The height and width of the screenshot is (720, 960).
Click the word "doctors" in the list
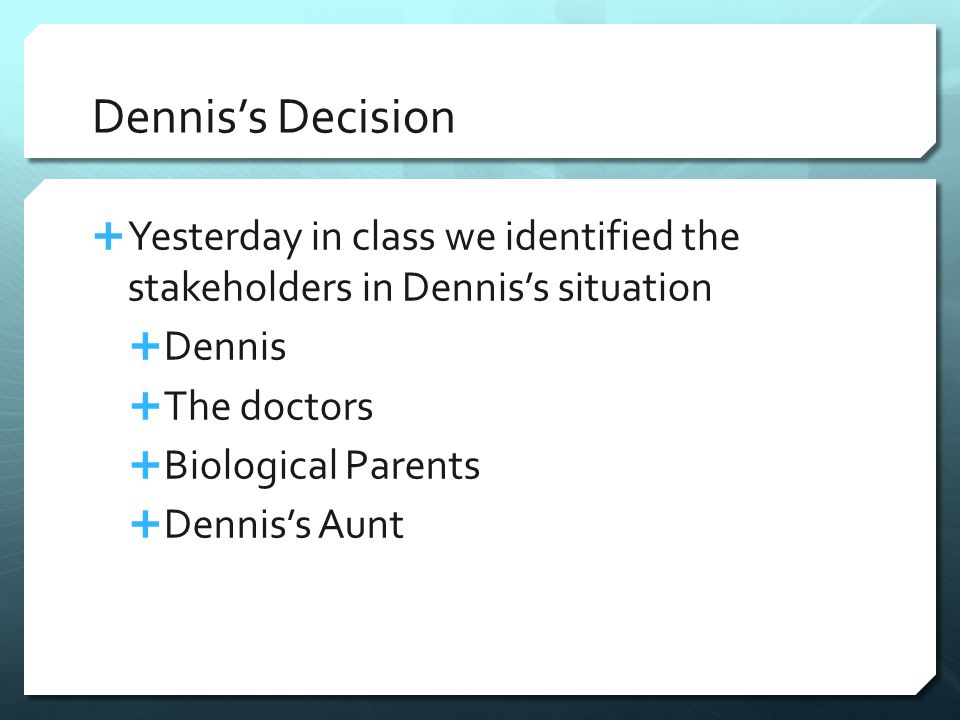(x=306, y=406)
